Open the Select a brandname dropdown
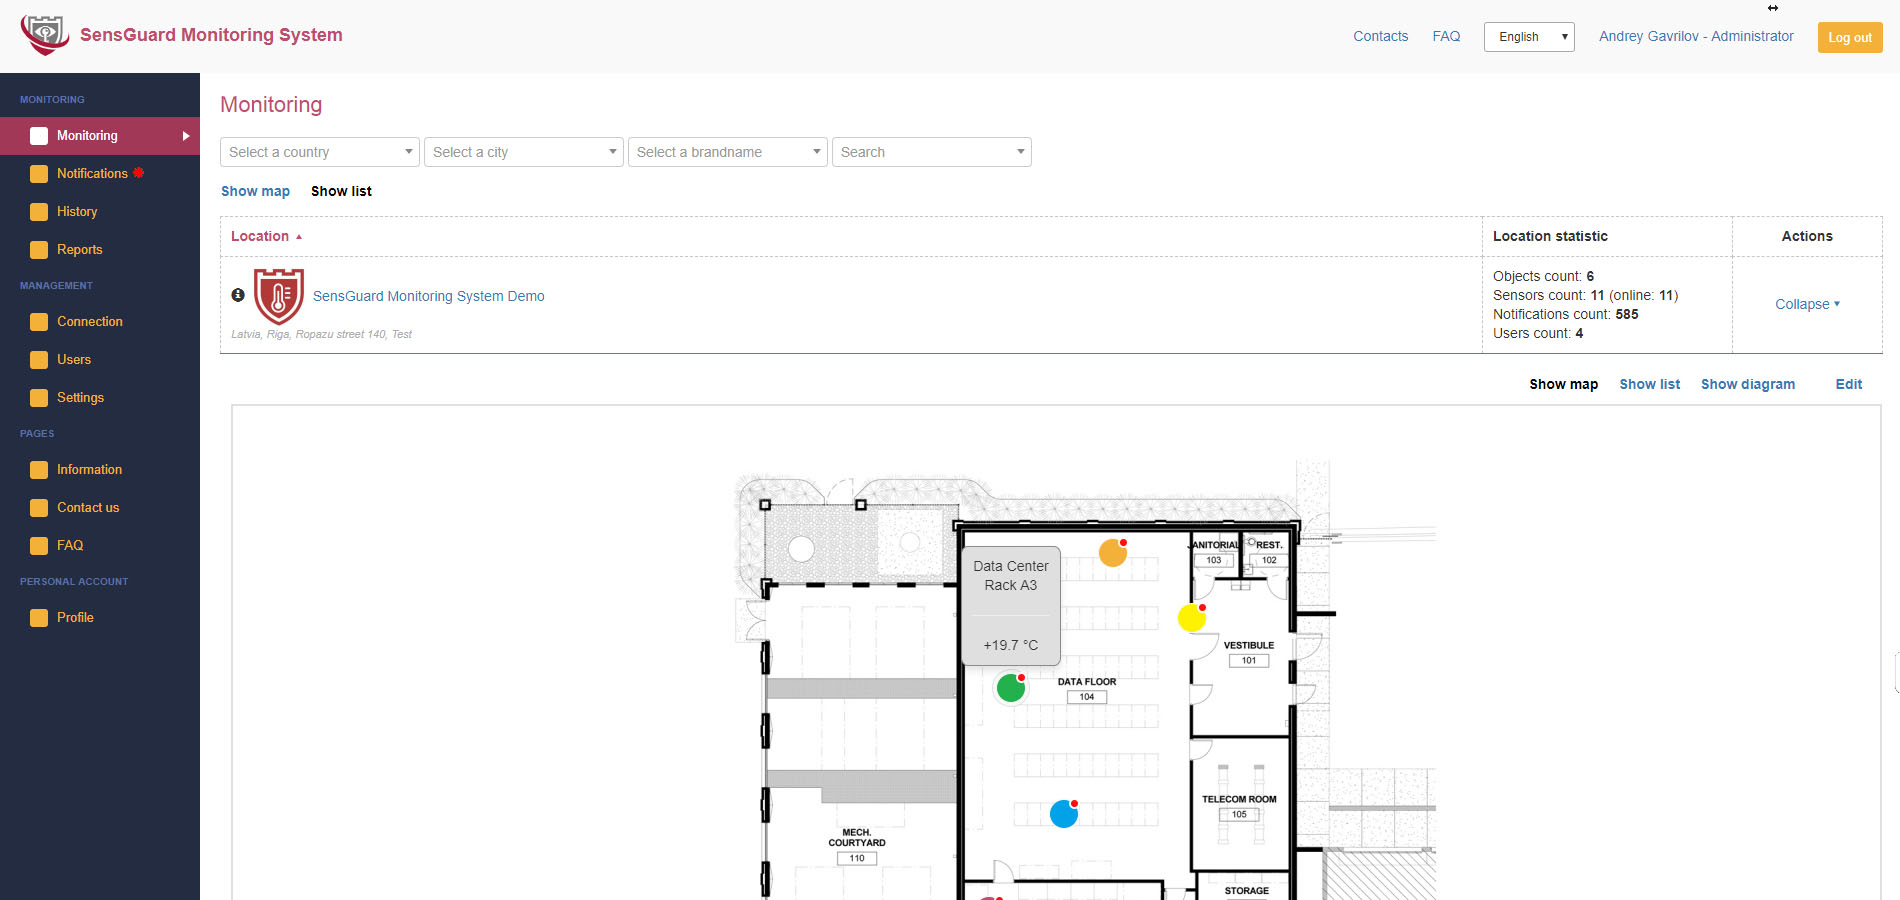This screenshot has height=900, width=1900. [727, 152]
